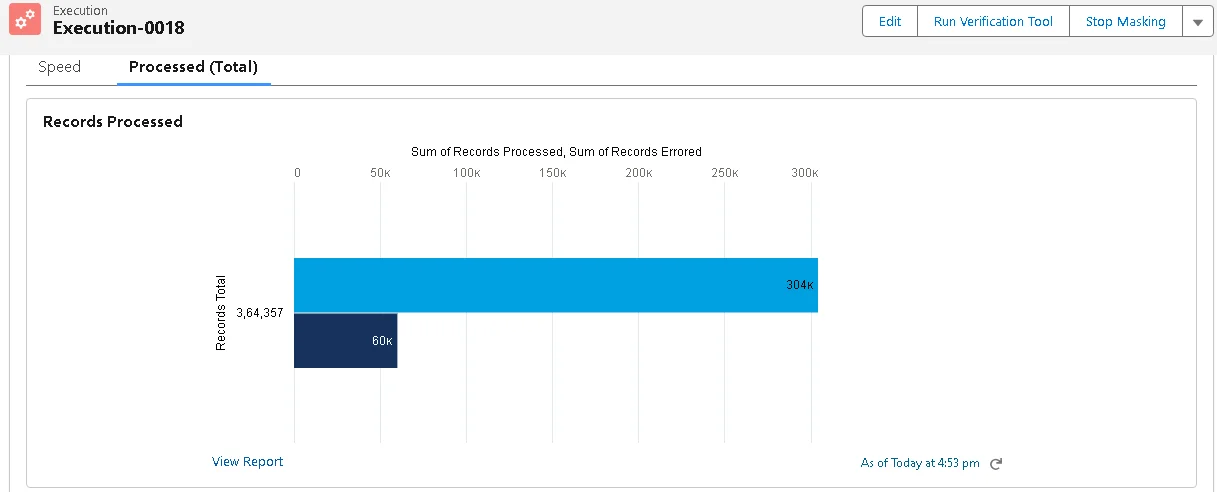Click the 300k axis tick label
Screen dimensions: 1217x492
(x=804, y=173)
